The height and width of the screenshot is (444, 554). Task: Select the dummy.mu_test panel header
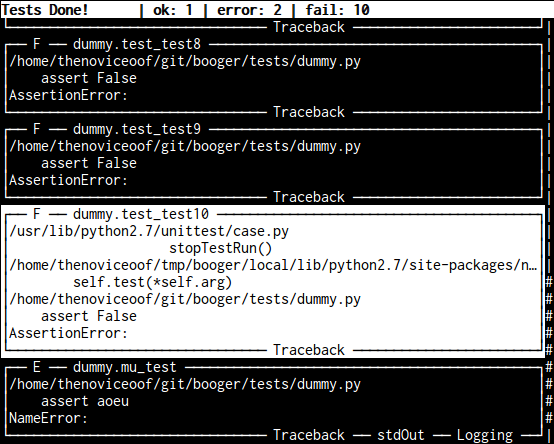pos(124,367)
